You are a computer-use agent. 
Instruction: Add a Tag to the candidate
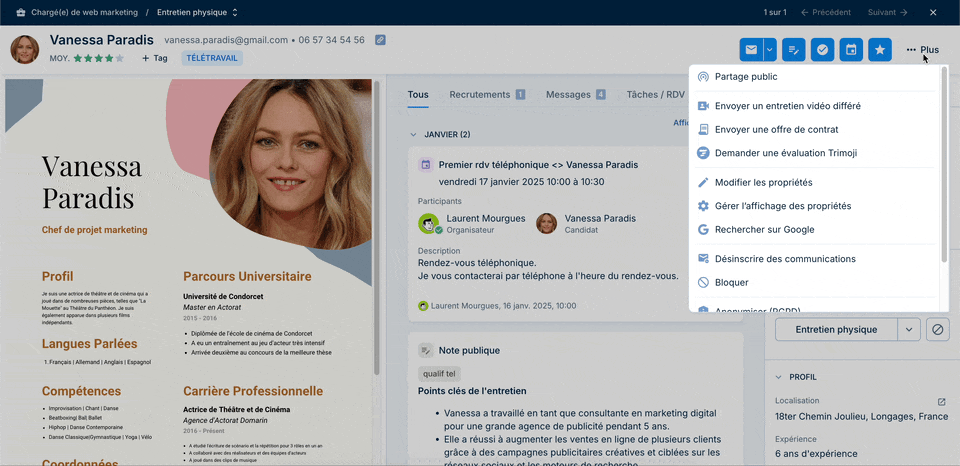point(155,58)
